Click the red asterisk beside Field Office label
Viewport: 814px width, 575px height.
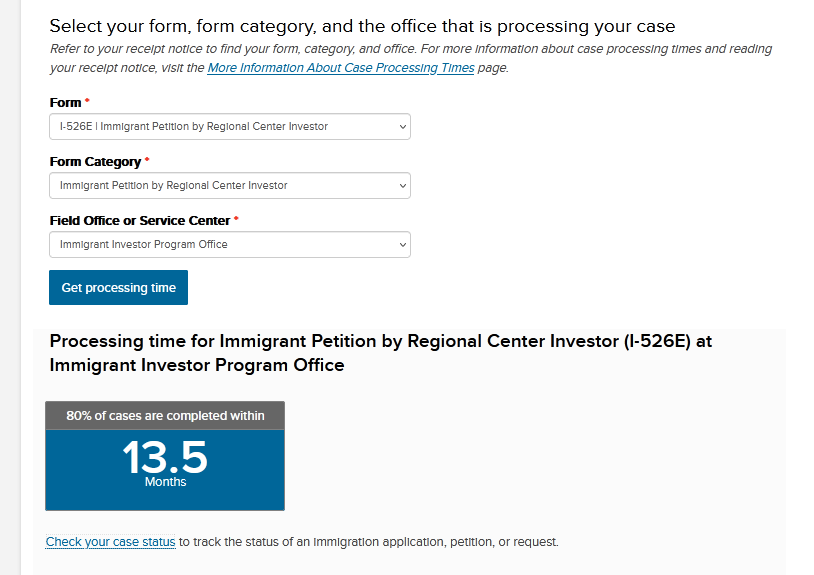pos(236,220)
